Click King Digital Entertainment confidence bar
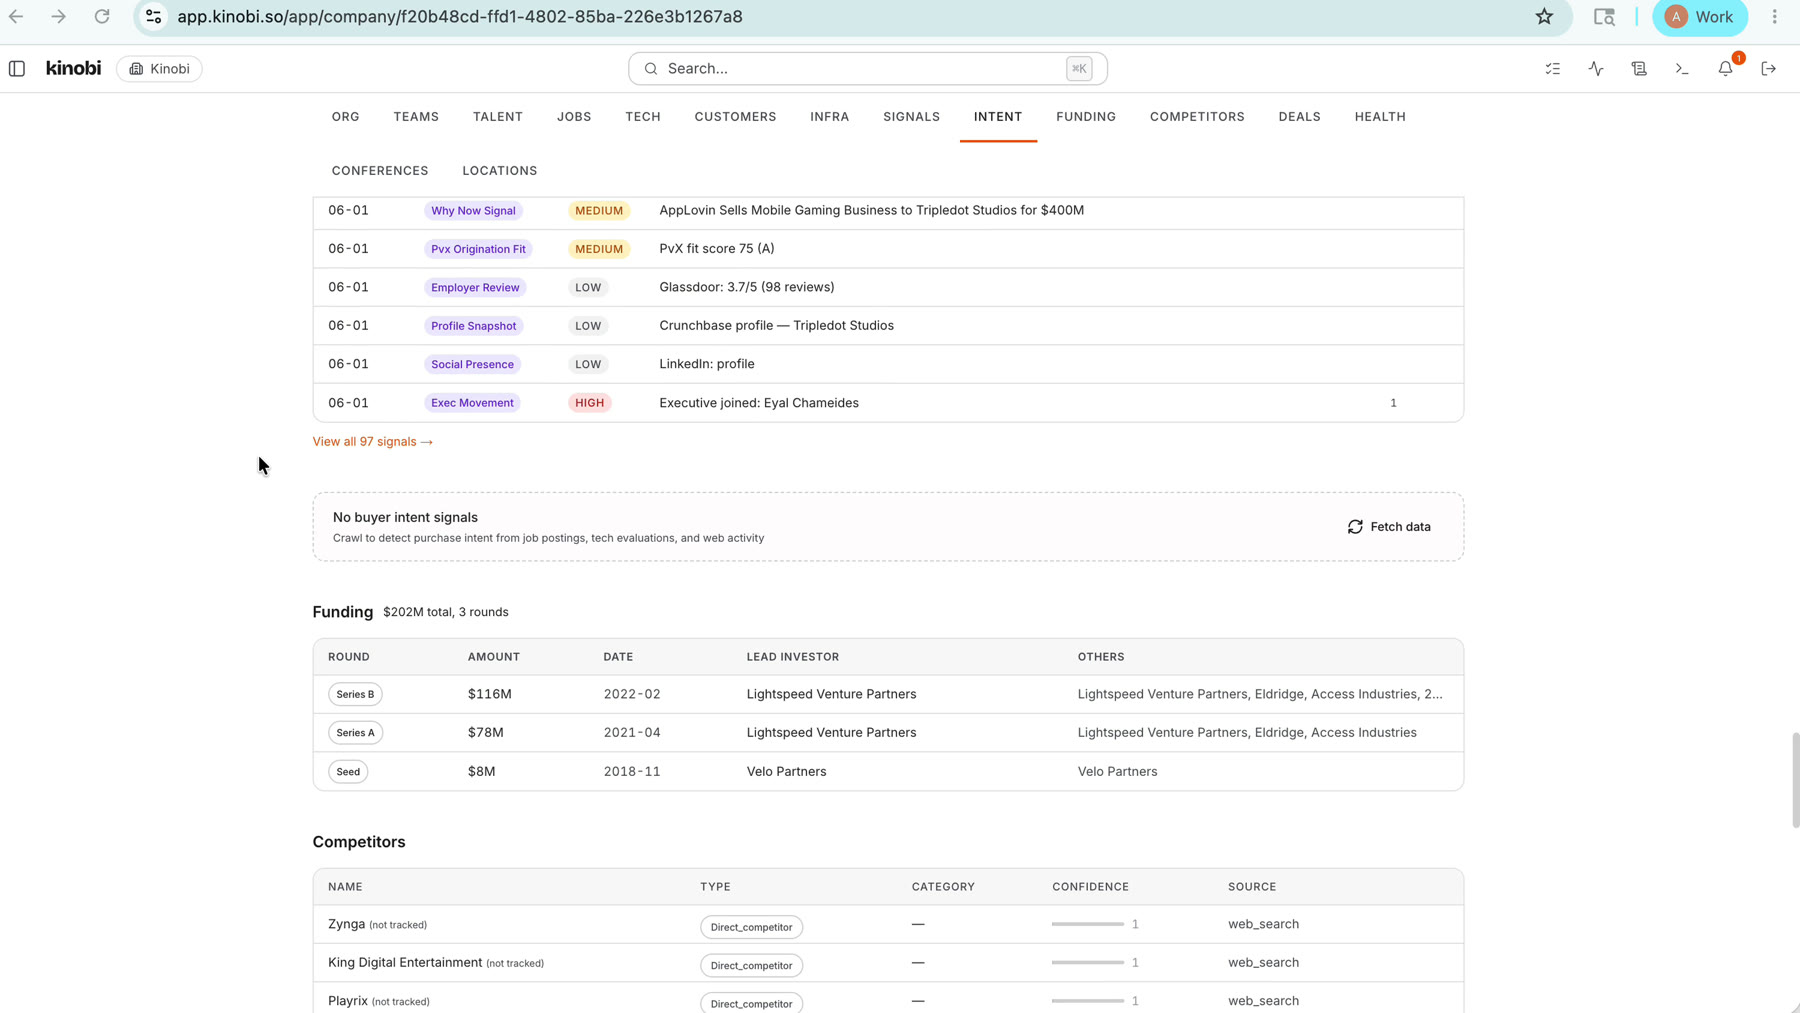Screen dimensions: 1800x1013 tap(1088, 963)
